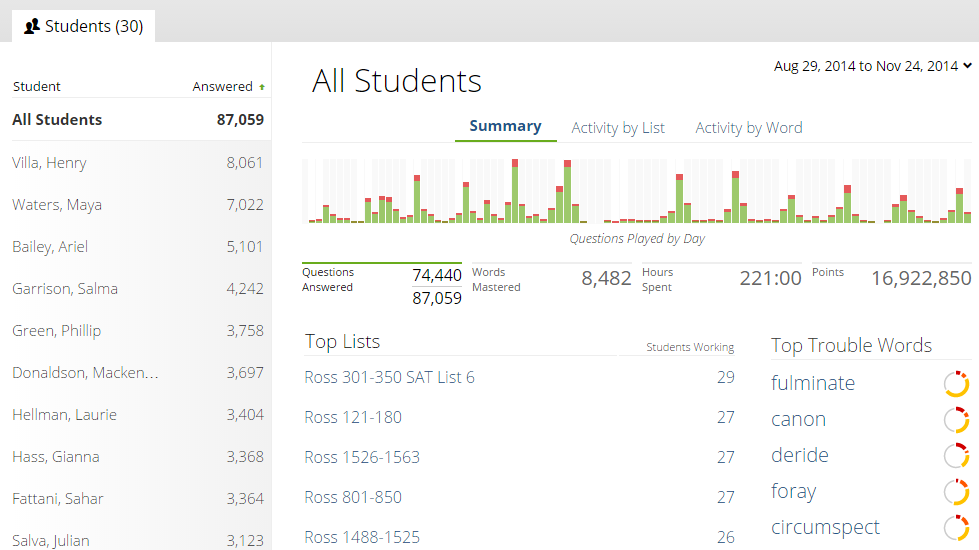Select student Villa, Henry
This screenshot has width=979, height=550.
pyautogui.click(x=49, y=163)
